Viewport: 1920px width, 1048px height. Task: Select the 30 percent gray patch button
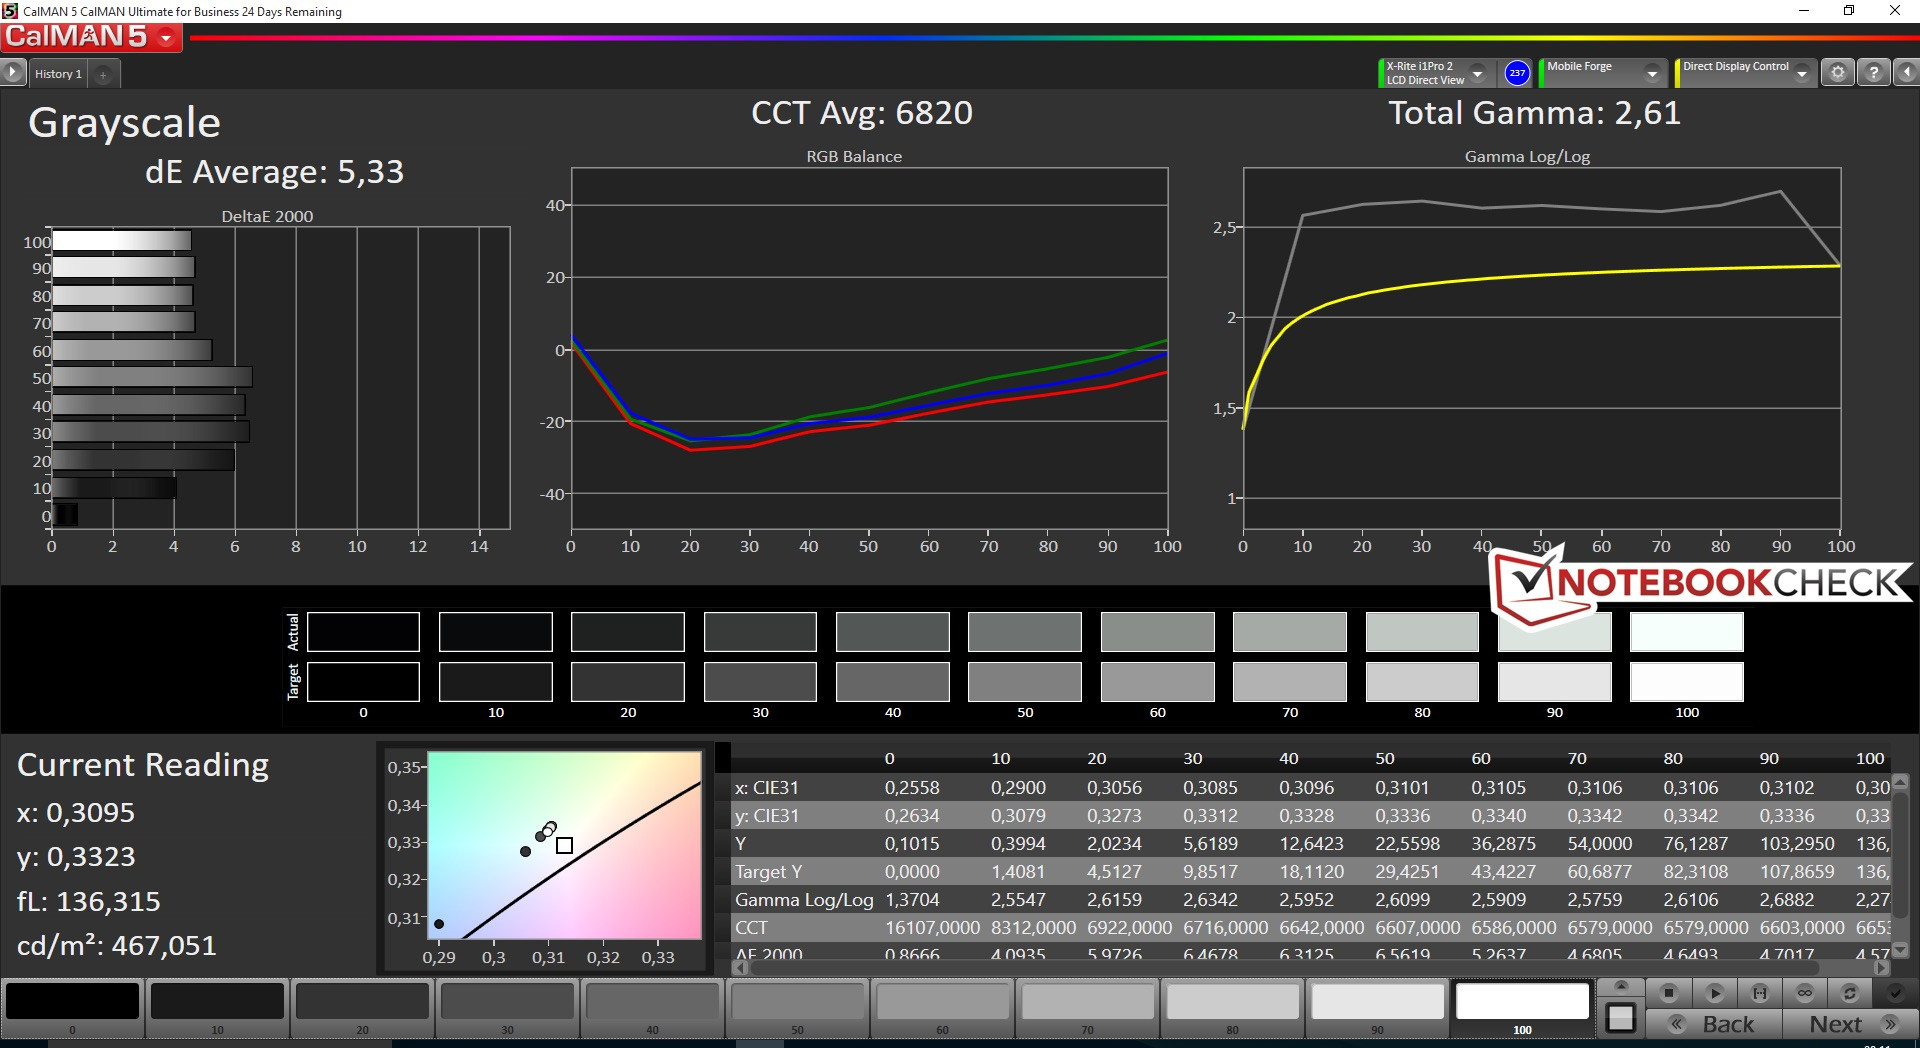coord(507,1008)
